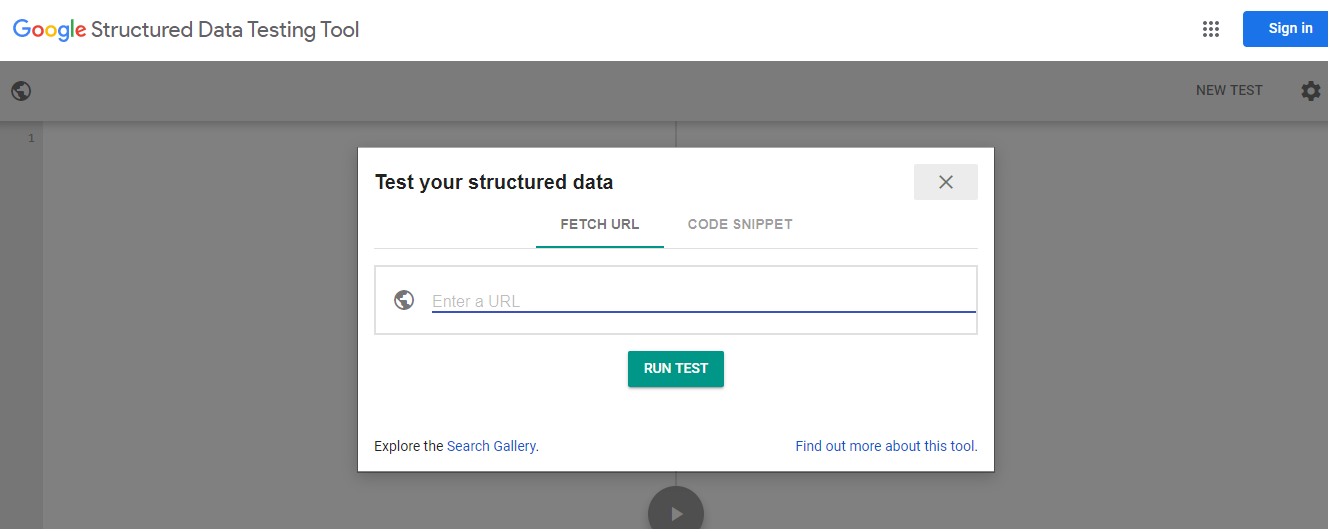Image resolution: width=1328 pixels, height=529 pixels.
Task: Click line number 1 in the editor gutter
Action: pos(31,139)
